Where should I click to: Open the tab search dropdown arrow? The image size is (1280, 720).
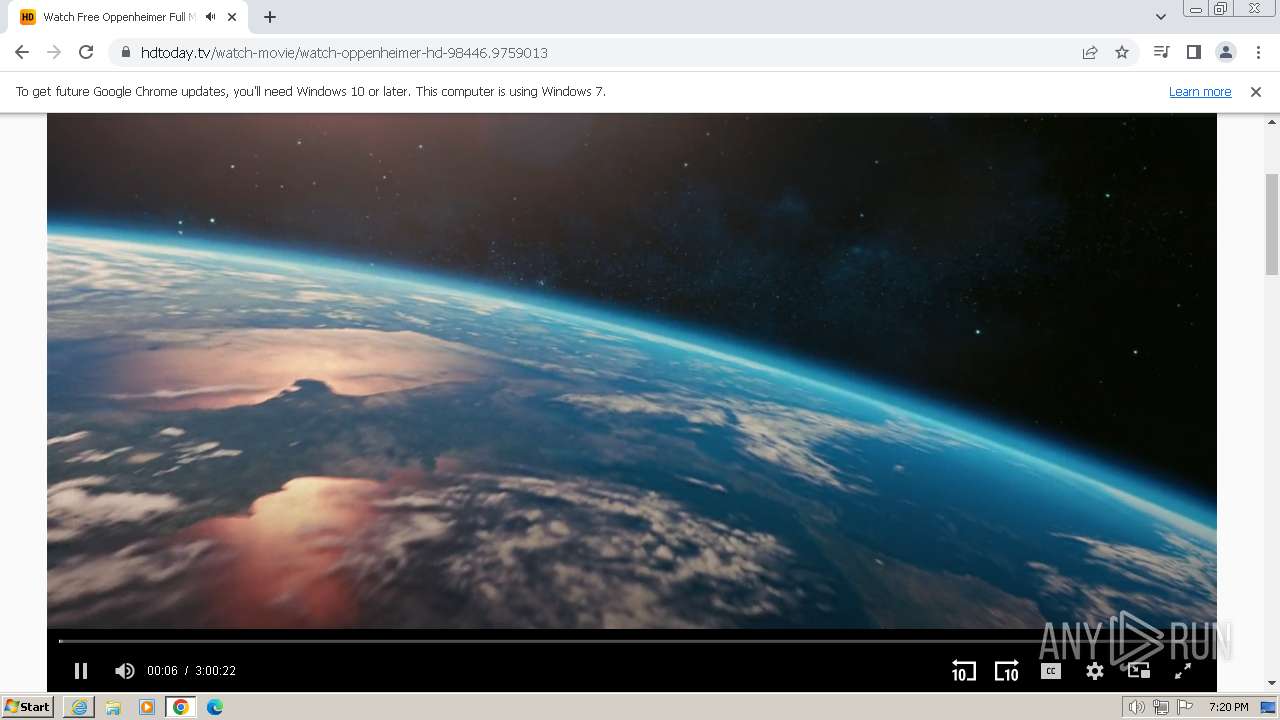[x=1160, y=17]
